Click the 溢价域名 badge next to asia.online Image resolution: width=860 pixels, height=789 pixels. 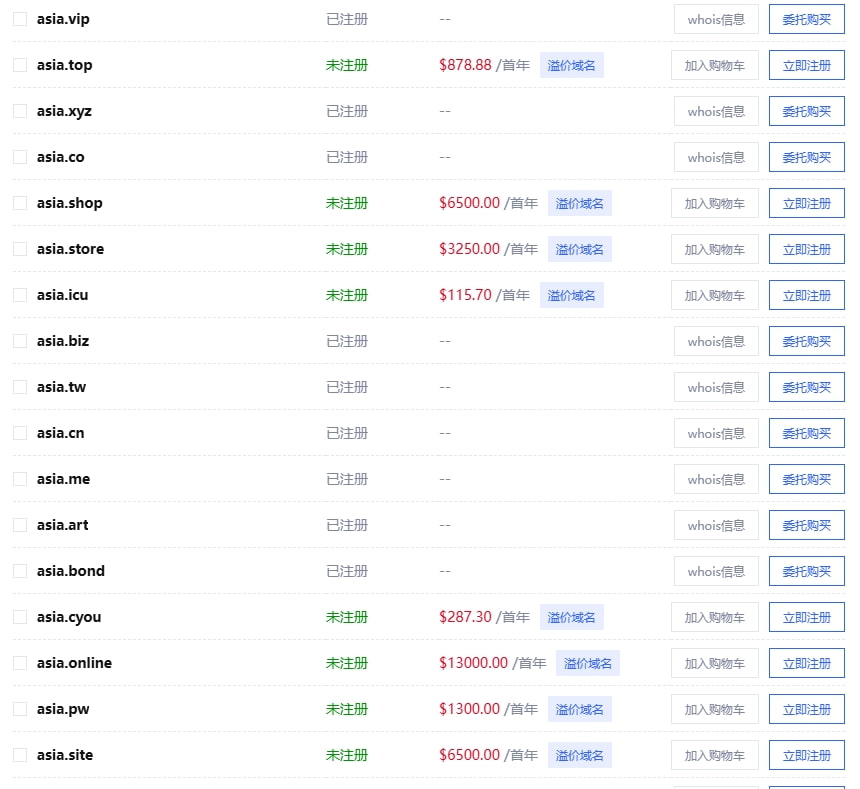click(587, 663)
